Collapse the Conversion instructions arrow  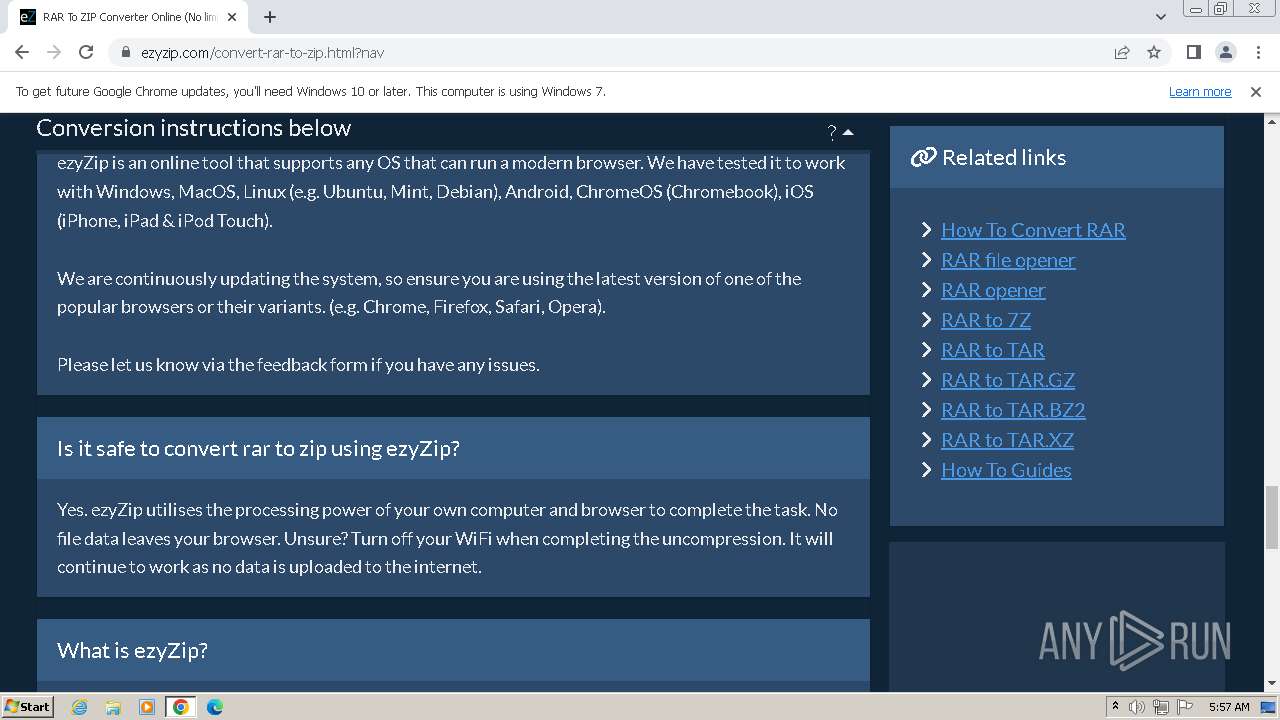(x=848, y=132)
